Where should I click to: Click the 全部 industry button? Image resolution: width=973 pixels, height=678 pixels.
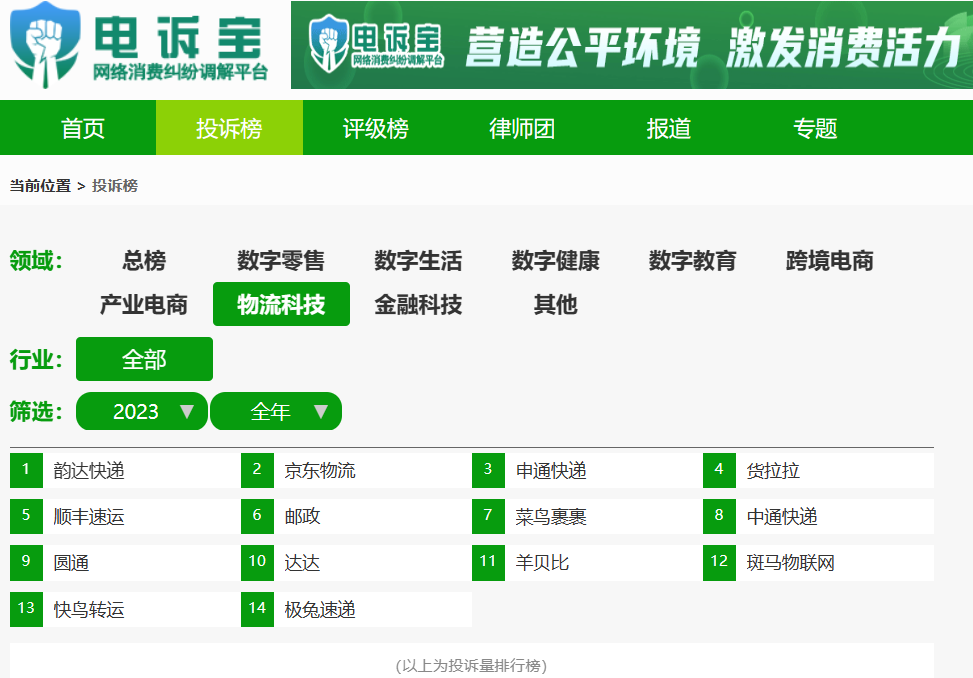tap(144, 359)
